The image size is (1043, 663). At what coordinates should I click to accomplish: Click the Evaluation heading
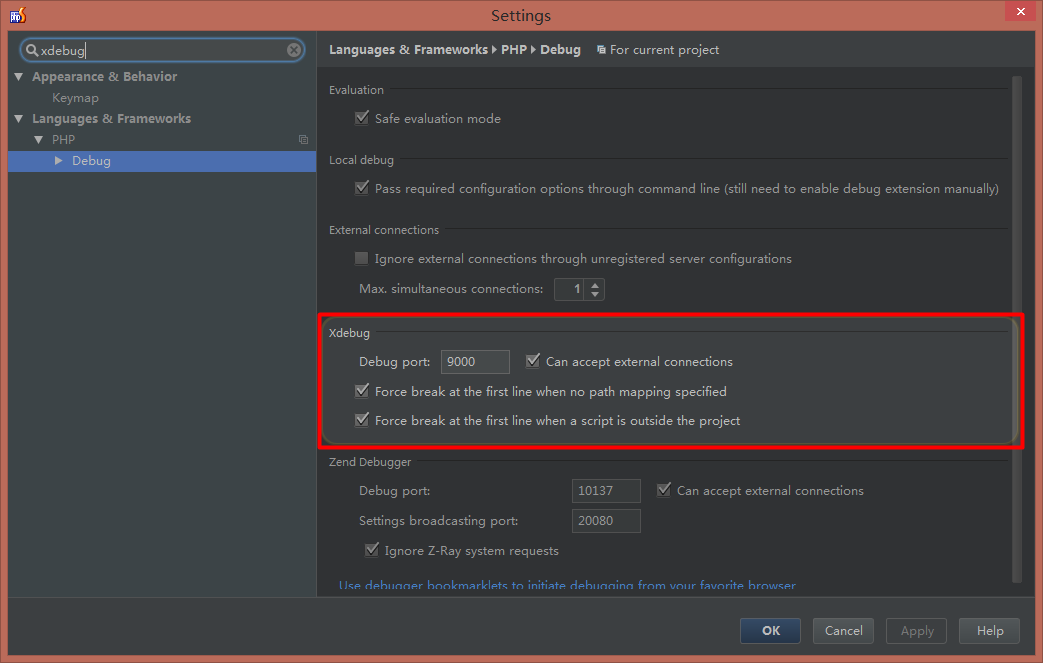point(356,90)
